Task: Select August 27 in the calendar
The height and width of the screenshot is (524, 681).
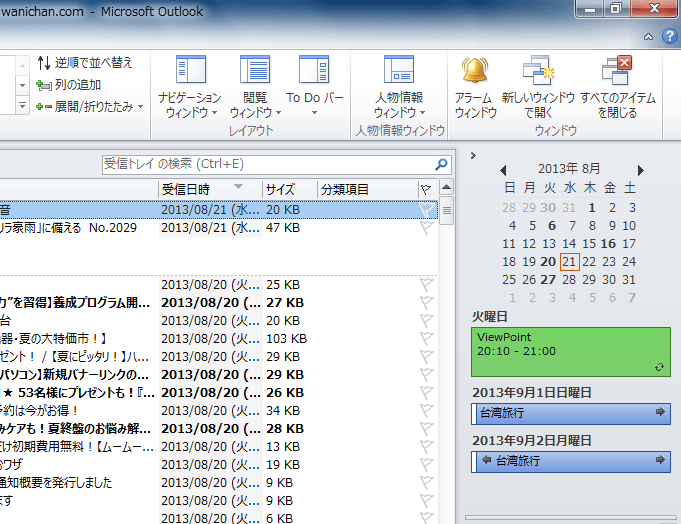Action: coord(549,280)
